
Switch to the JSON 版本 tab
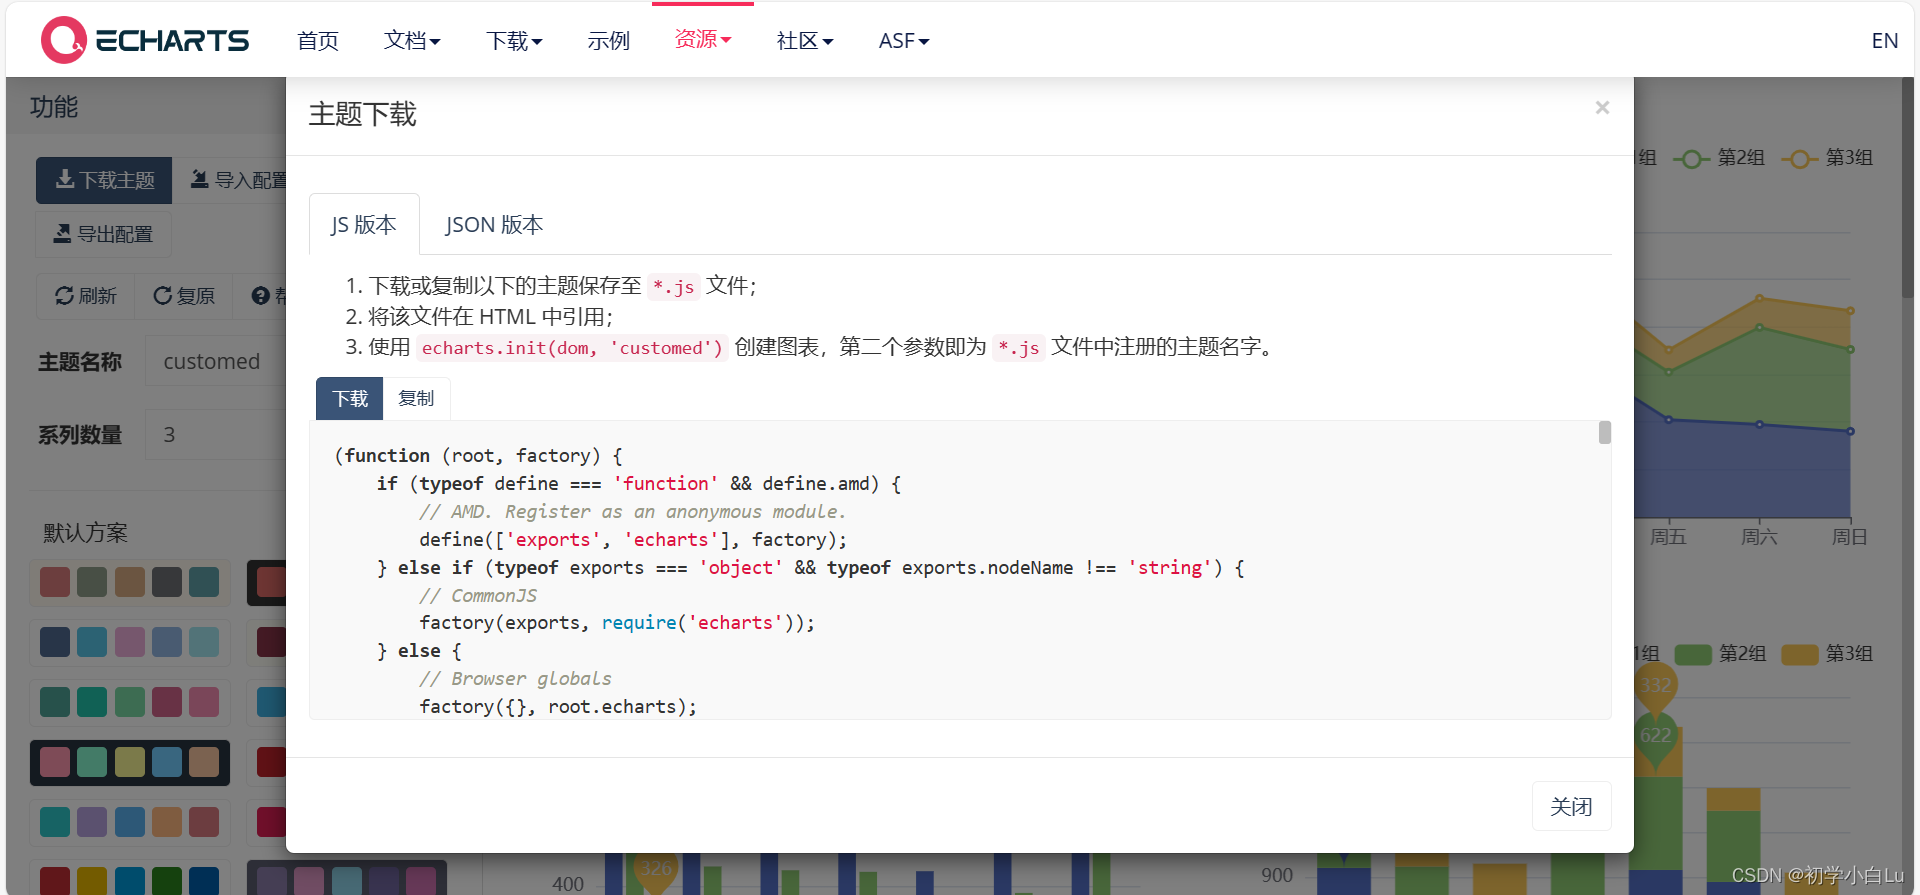coord(494,224)
